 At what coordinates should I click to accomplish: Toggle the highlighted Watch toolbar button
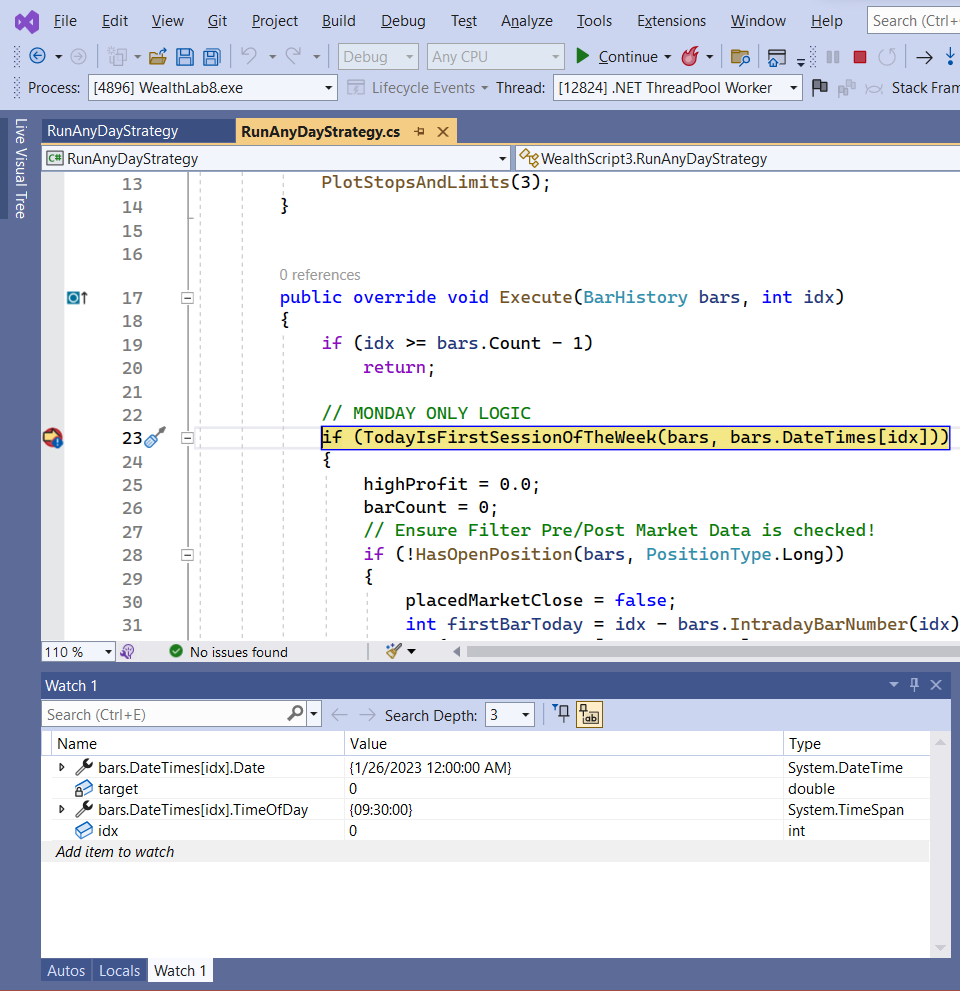(x=590, y=715)
